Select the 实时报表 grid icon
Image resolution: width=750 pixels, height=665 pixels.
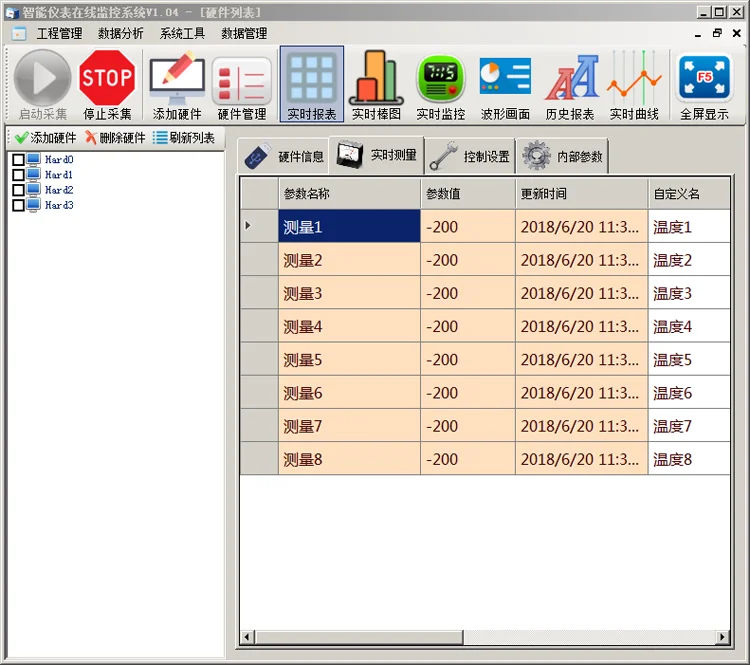coord(312,78)
